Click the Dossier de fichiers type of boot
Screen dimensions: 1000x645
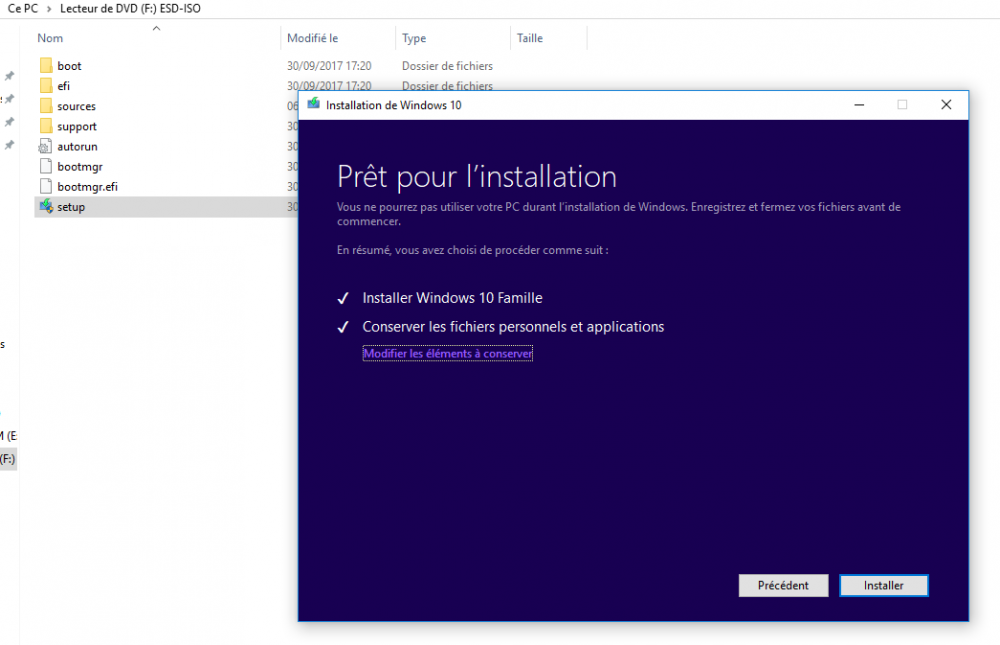[x=447, y=66]
